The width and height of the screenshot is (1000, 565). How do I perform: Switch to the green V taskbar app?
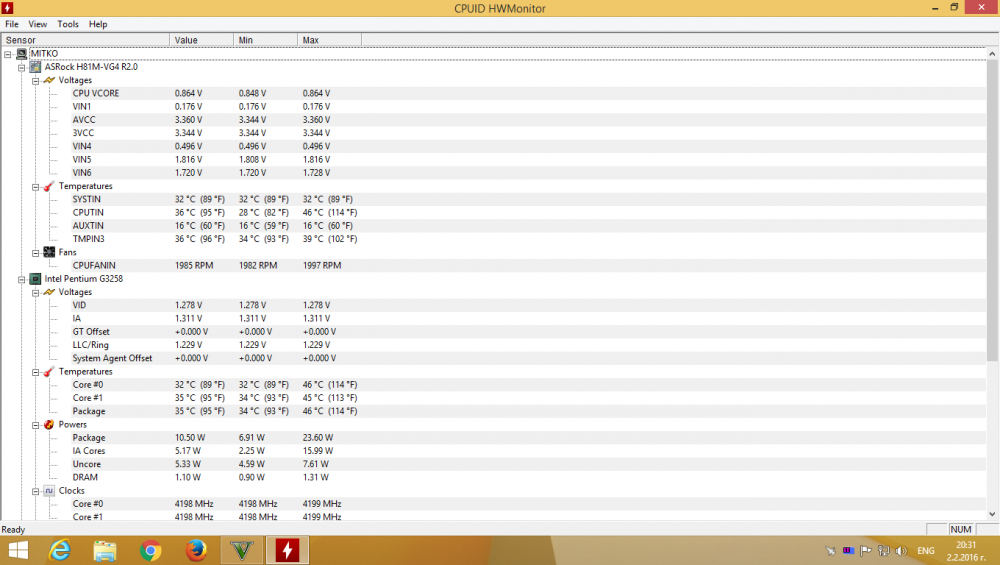[242, 550]
